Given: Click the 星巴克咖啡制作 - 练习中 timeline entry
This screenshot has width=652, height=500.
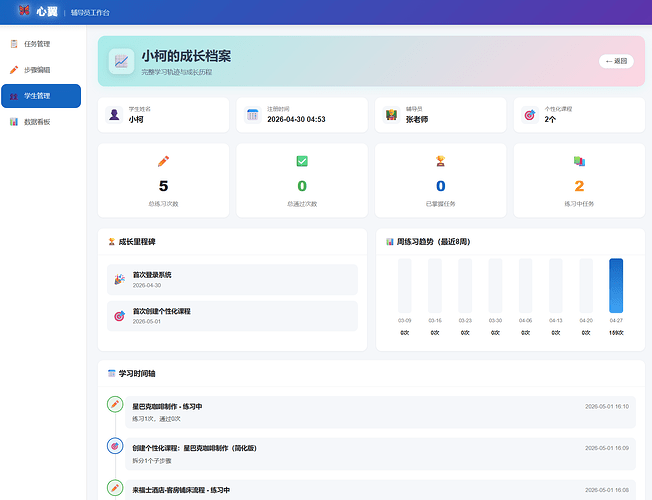Looking at the screenshot, I should 380,412.
